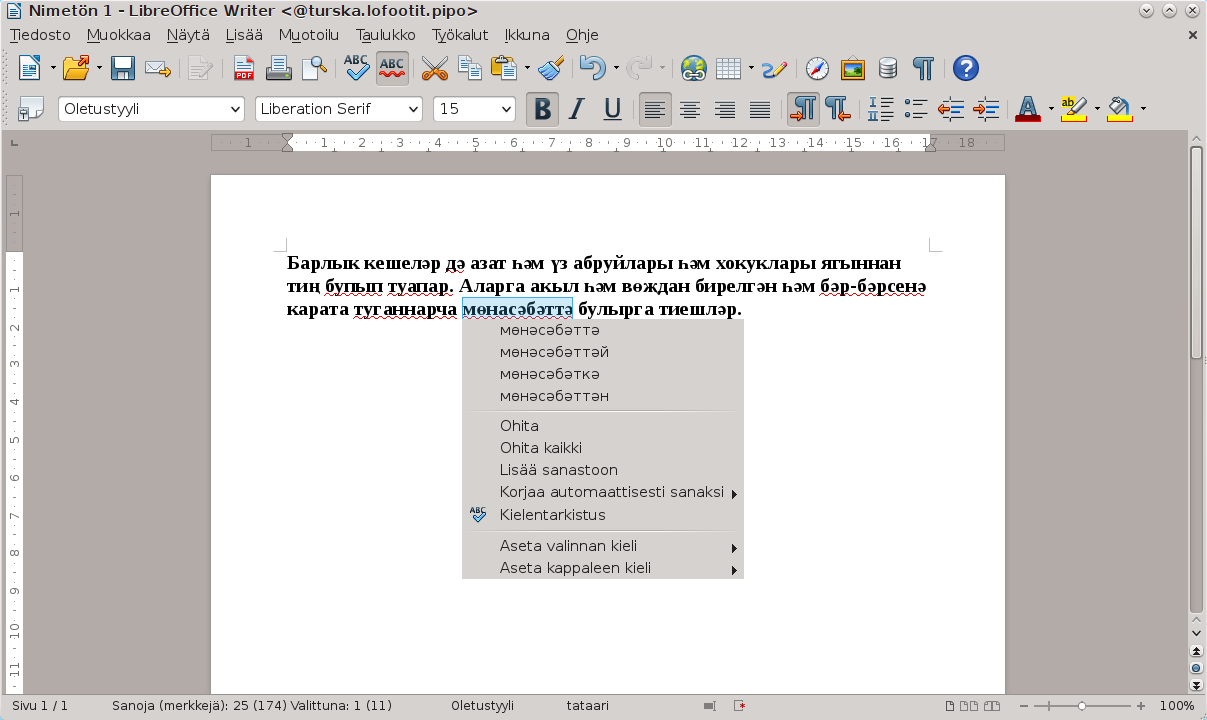Select Kielentarkistus from the context menu
The width and height of the screenshot is (1207, 720).
tap(603, 515)
